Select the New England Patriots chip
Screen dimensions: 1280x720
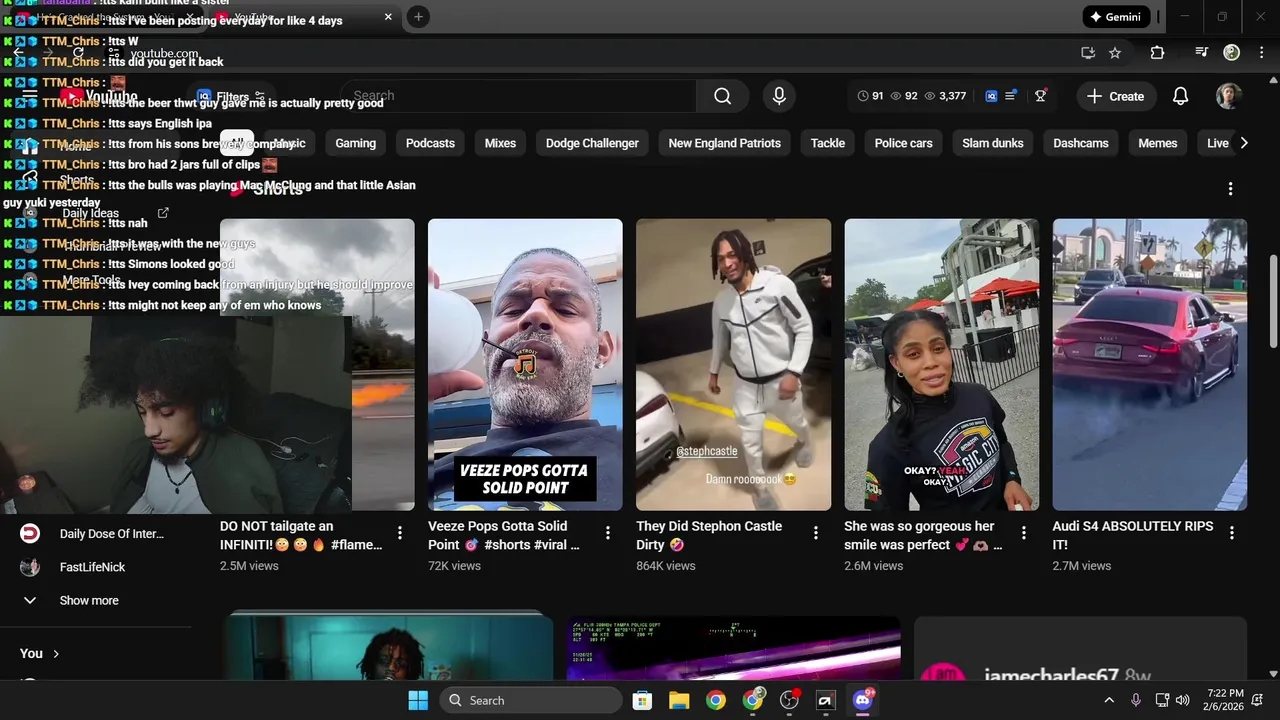(724, 143)
